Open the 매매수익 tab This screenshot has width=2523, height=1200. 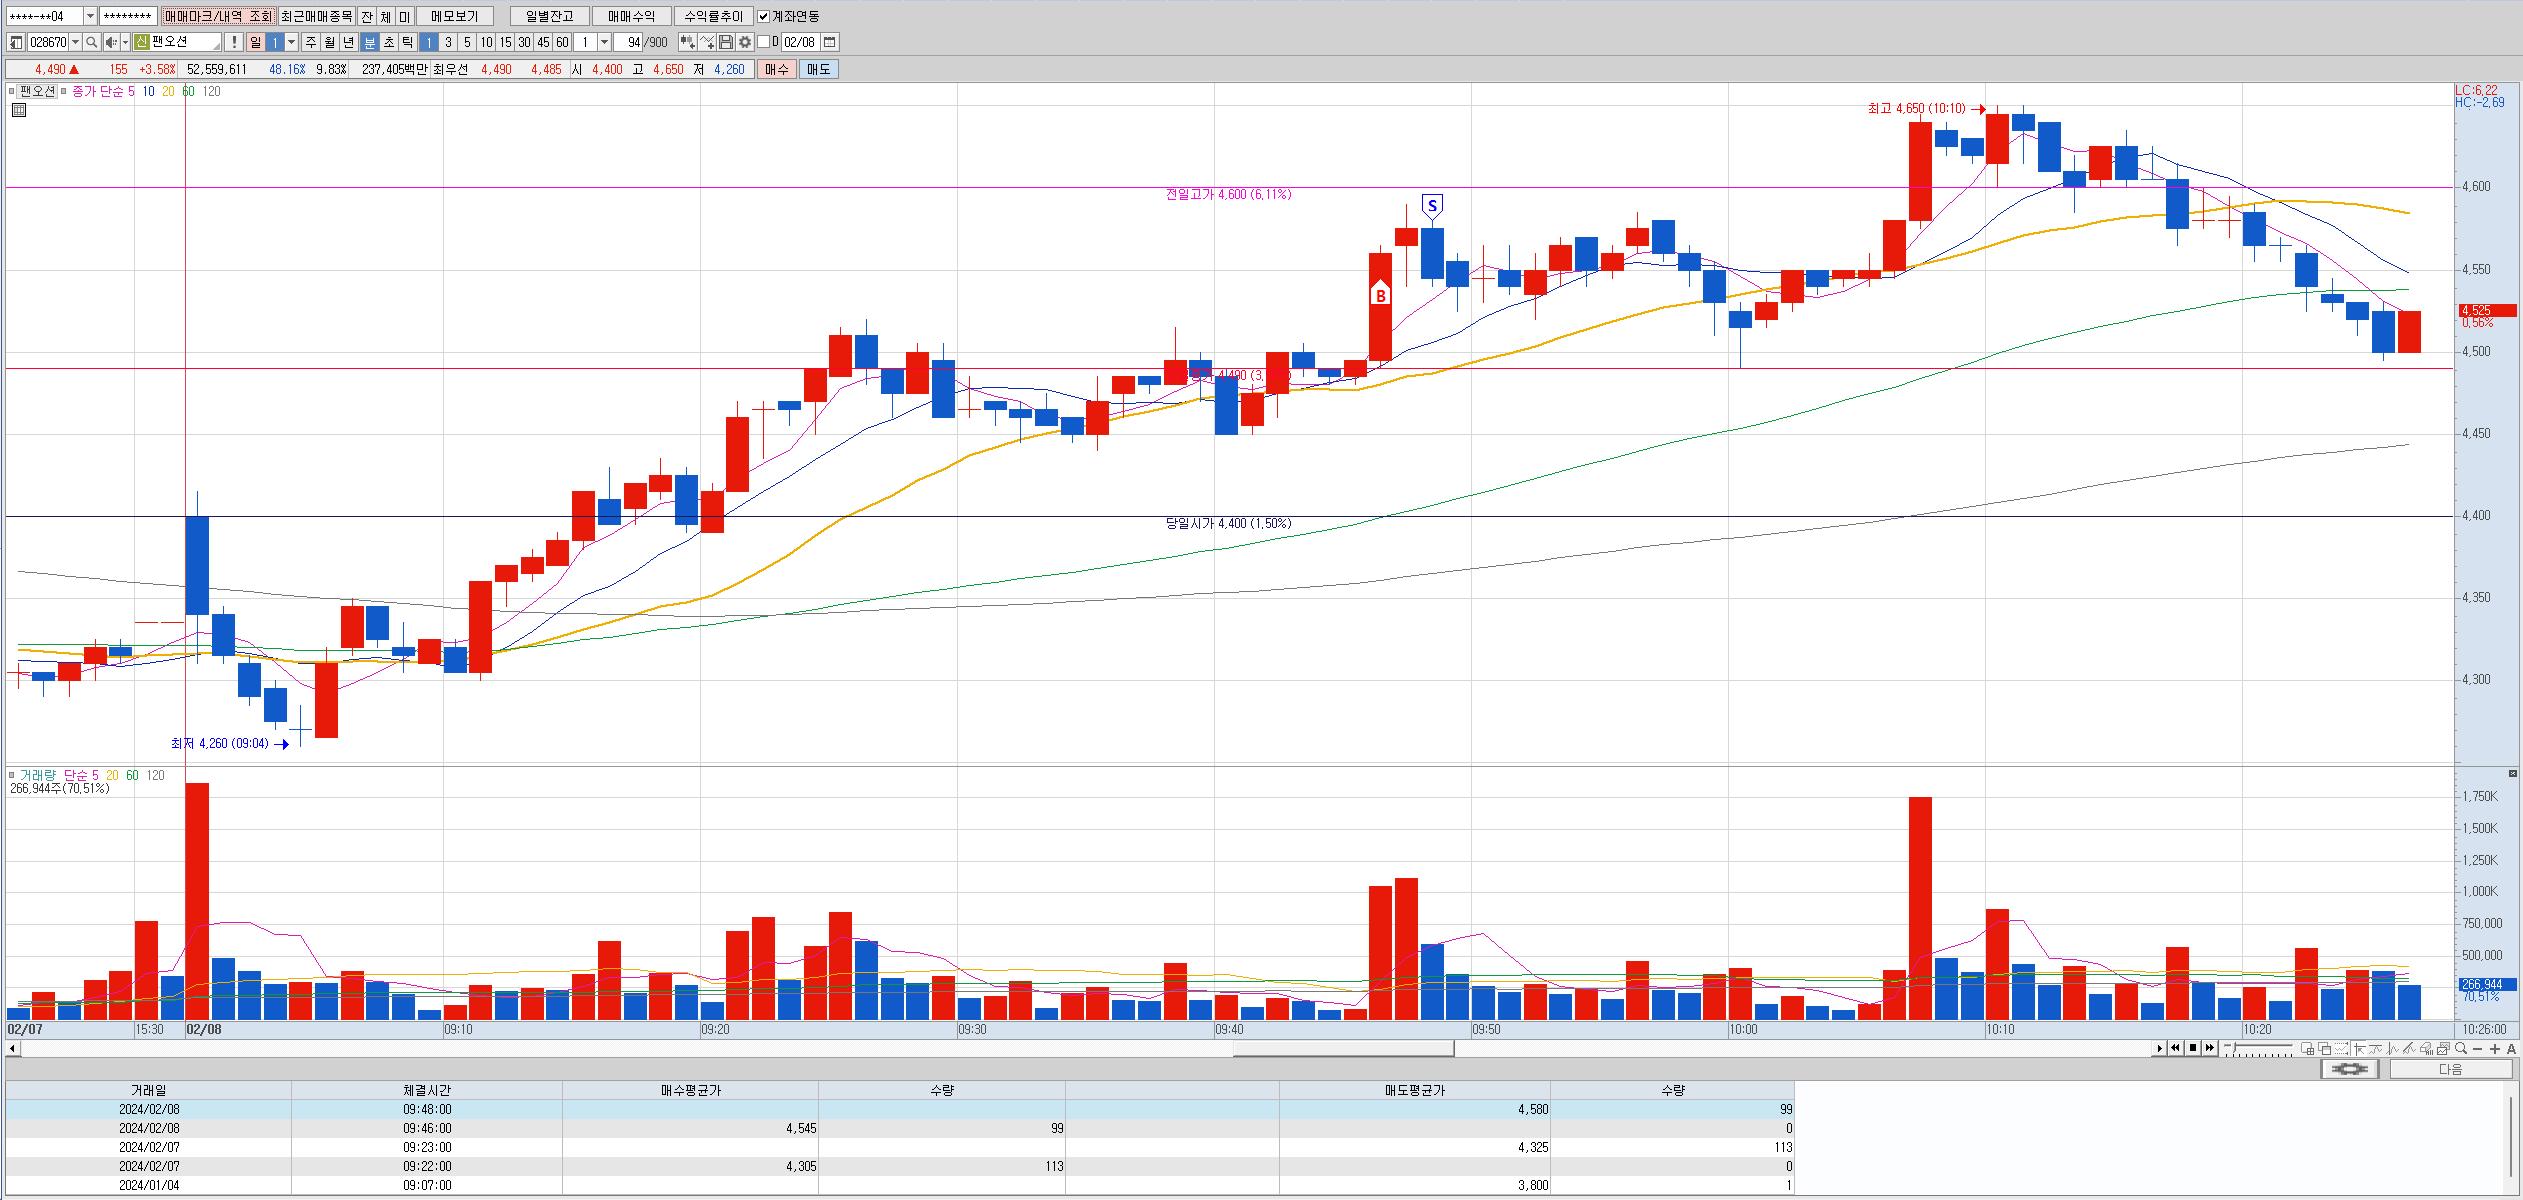point(631,16)
